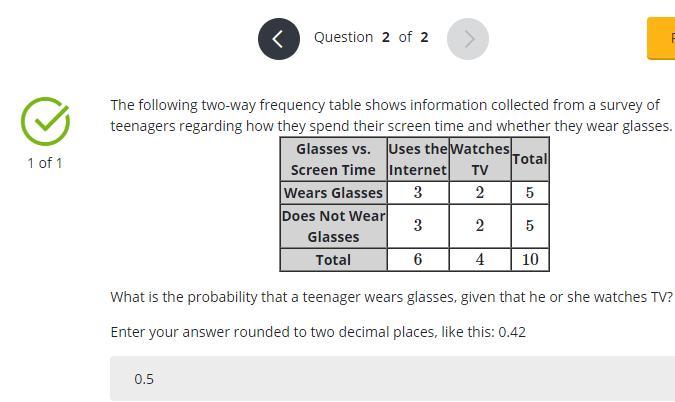Click the Wears Glasses row total cell
This screenshot has width=675, height=402.
pos(529,193)
